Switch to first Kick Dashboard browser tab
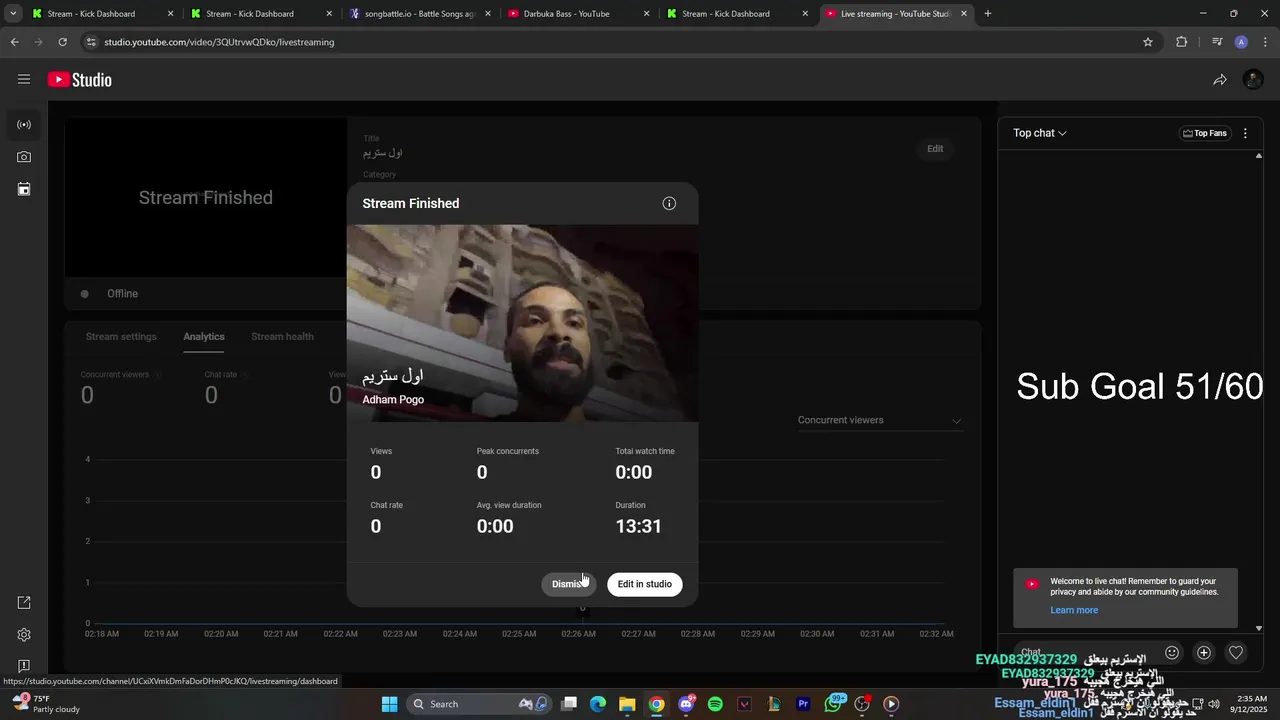This screenshot has height=720, width=1280. tap(100, 14)
